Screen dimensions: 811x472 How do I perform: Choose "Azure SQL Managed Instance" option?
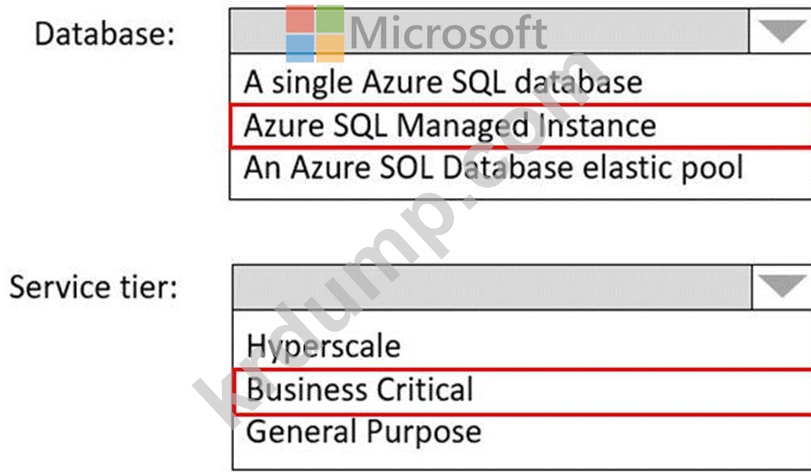[450, 125]
